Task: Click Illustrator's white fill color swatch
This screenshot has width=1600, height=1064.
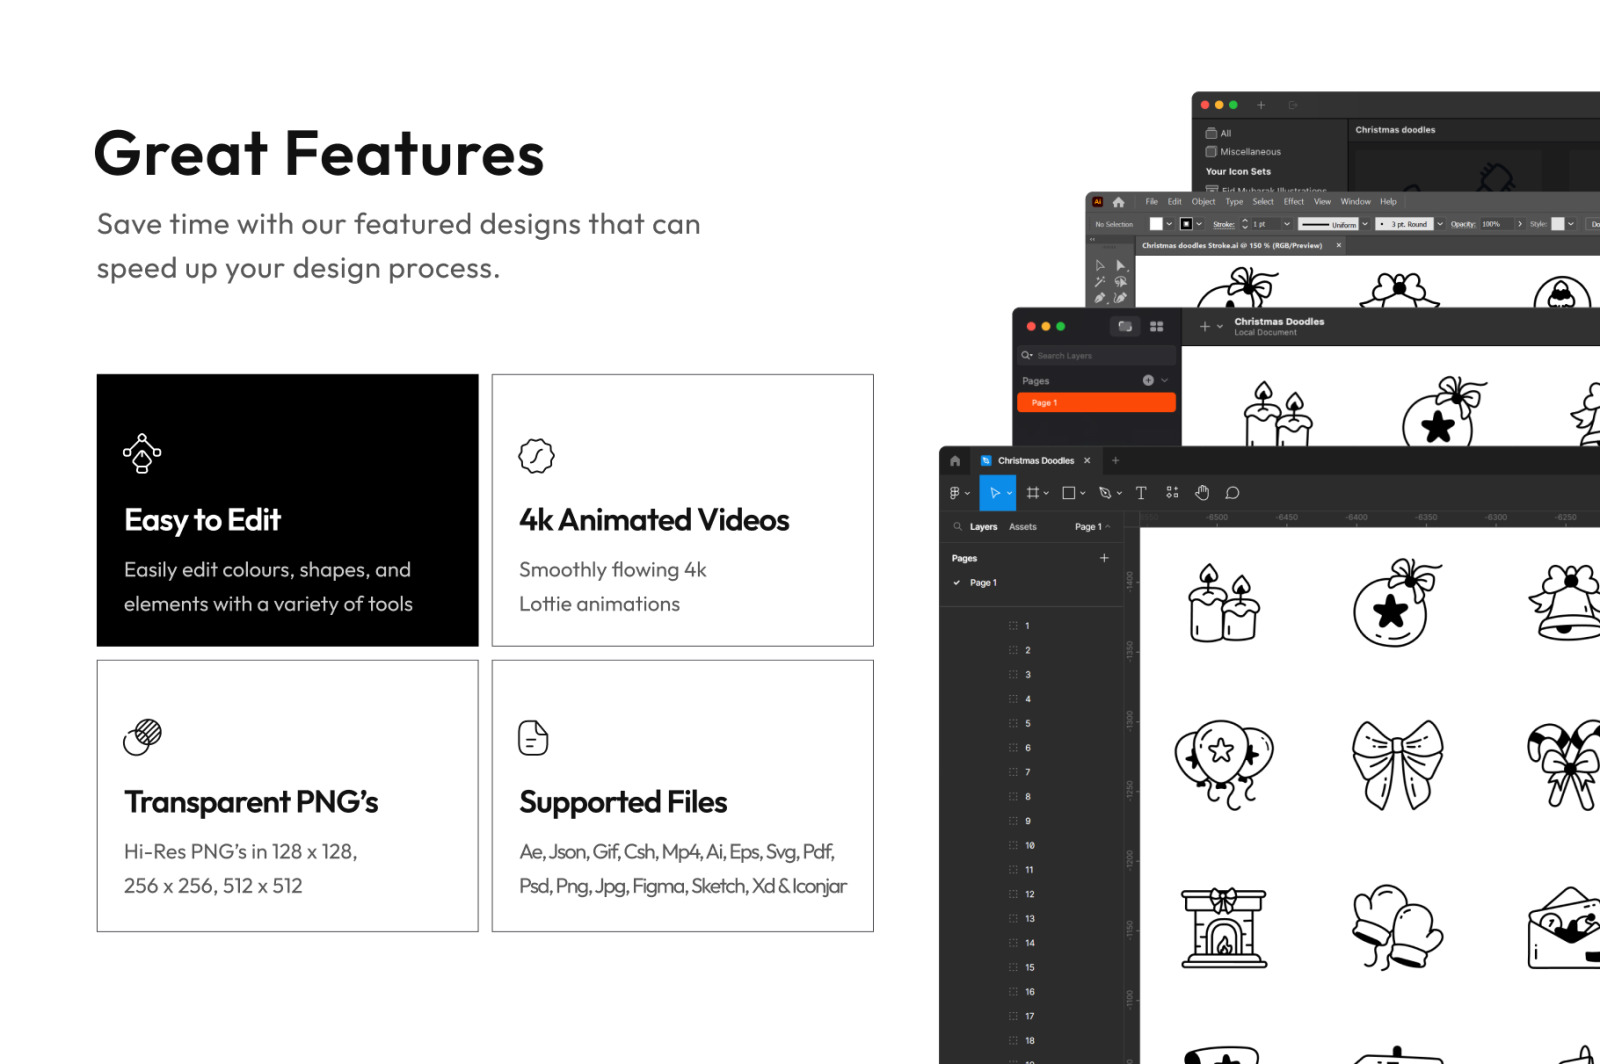Action: click(x=1156, y=224)
